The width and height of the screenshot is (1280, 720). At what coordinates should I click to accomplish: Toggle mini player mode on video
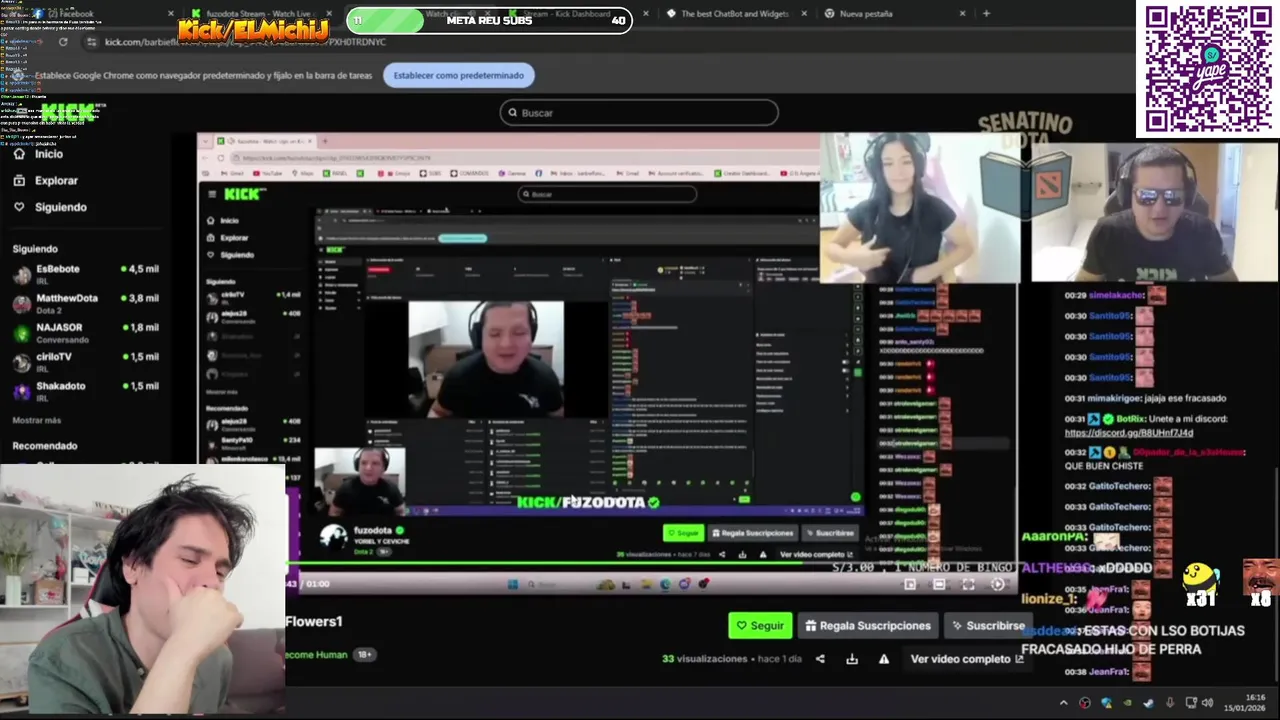click(x=910, y=584)
